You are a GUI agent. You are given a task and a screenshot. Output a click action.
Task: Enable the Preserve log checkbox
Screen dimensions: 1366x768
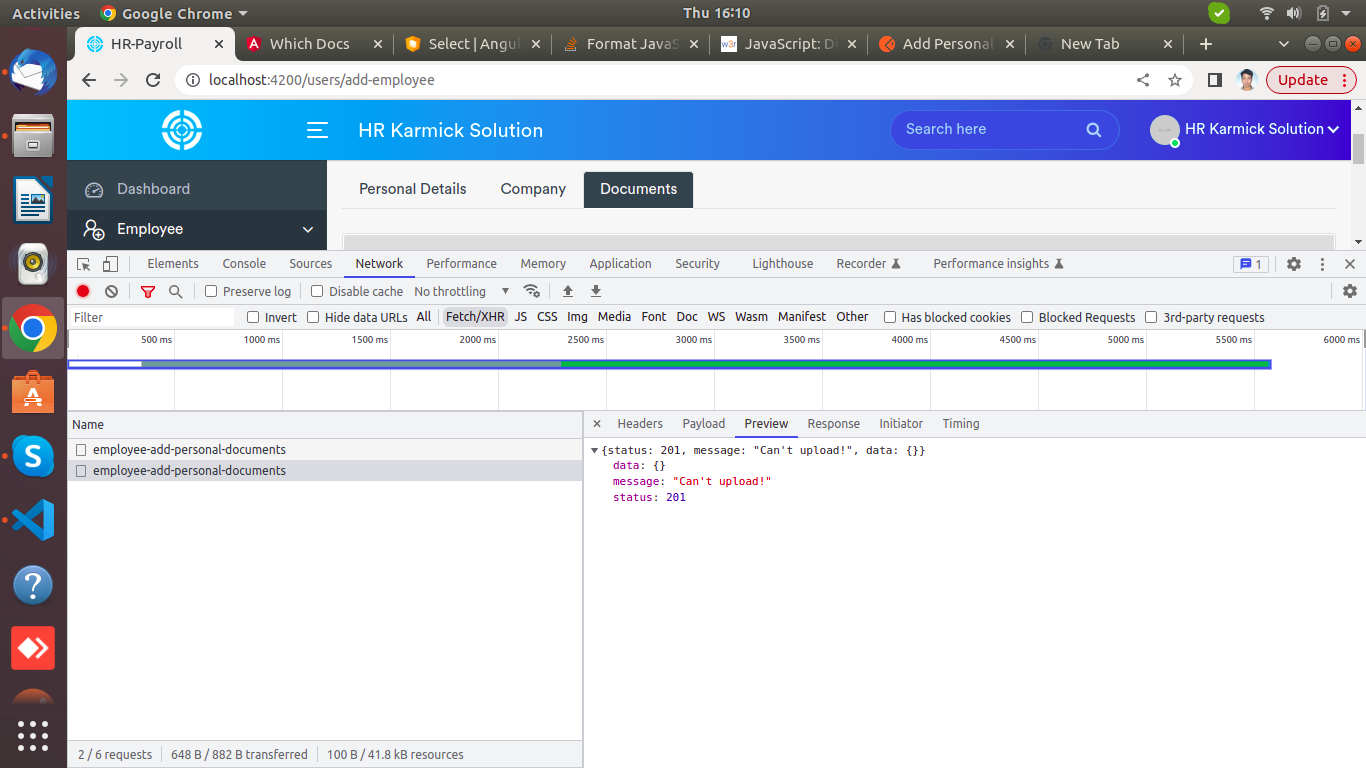[211, 291]
